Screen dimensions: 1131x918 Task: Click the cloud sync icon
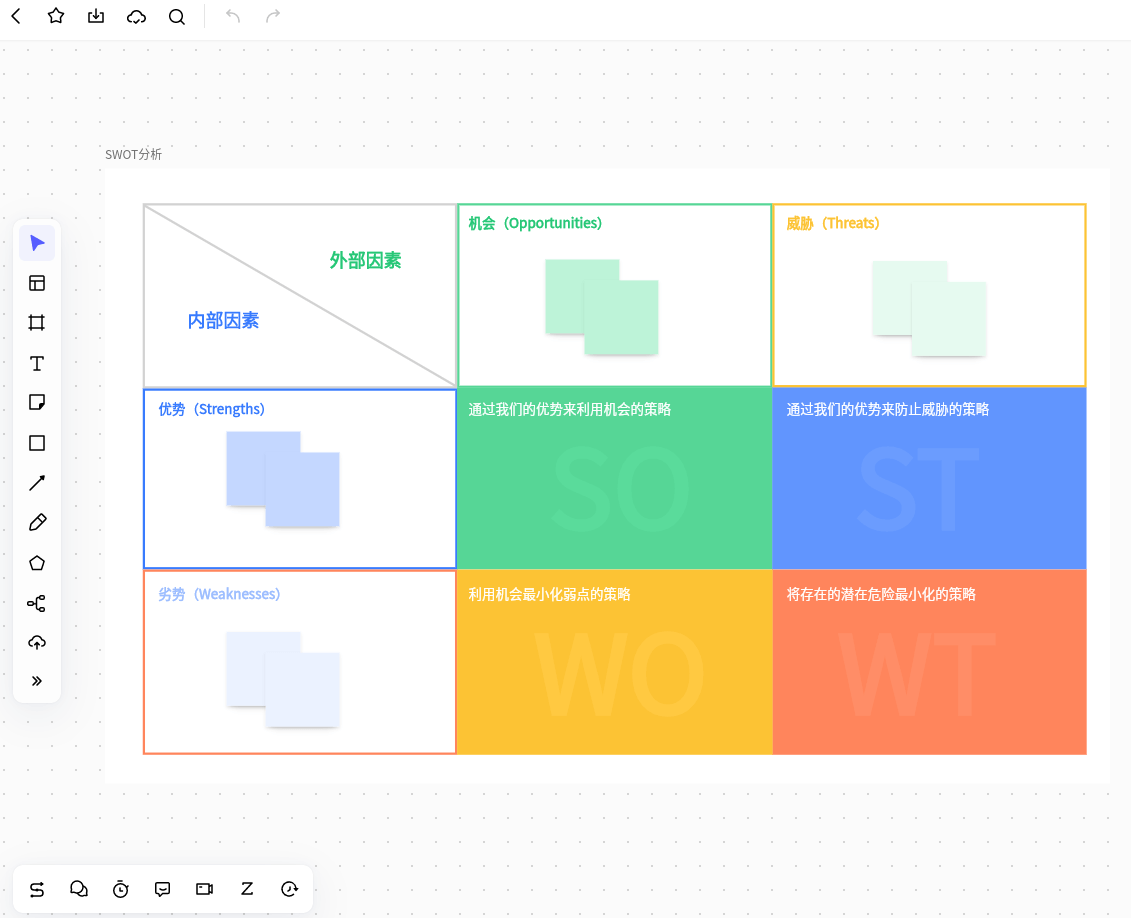pos(137,17)
